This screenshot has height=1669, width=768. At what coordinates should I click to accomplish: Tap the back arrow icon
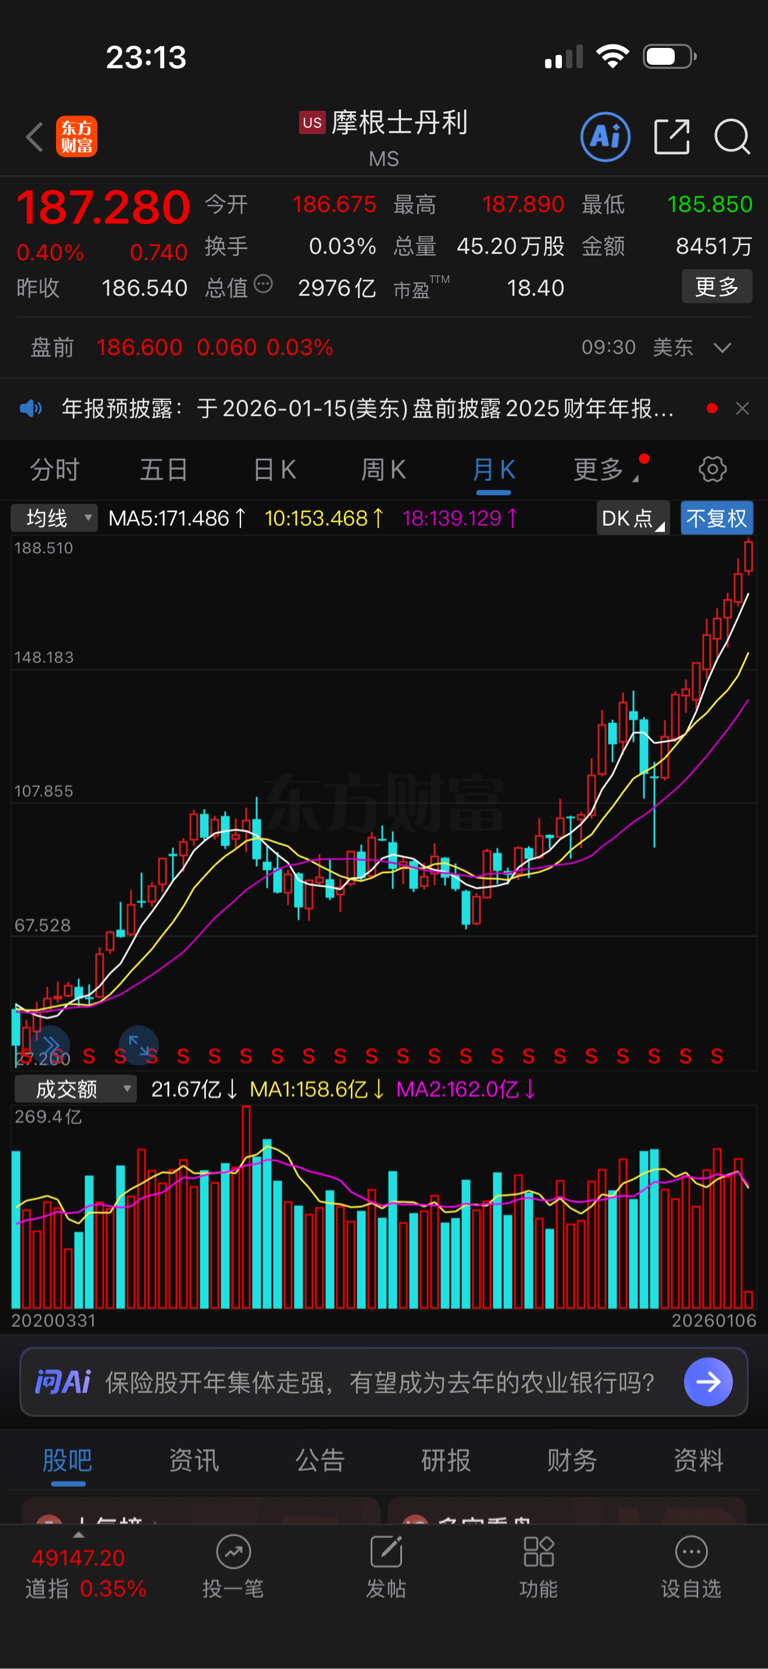35,137
